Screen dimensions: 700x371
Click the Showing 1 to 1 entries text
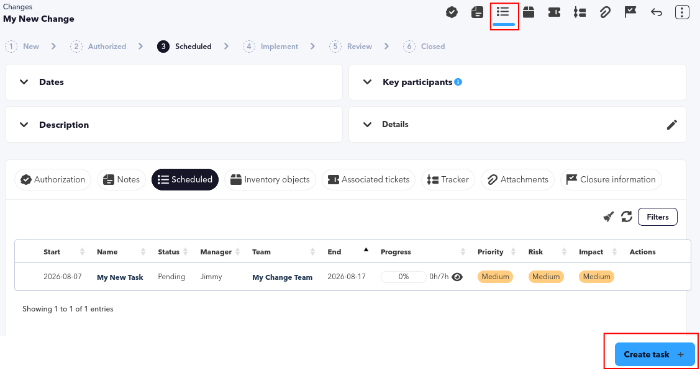click(68, 309)
